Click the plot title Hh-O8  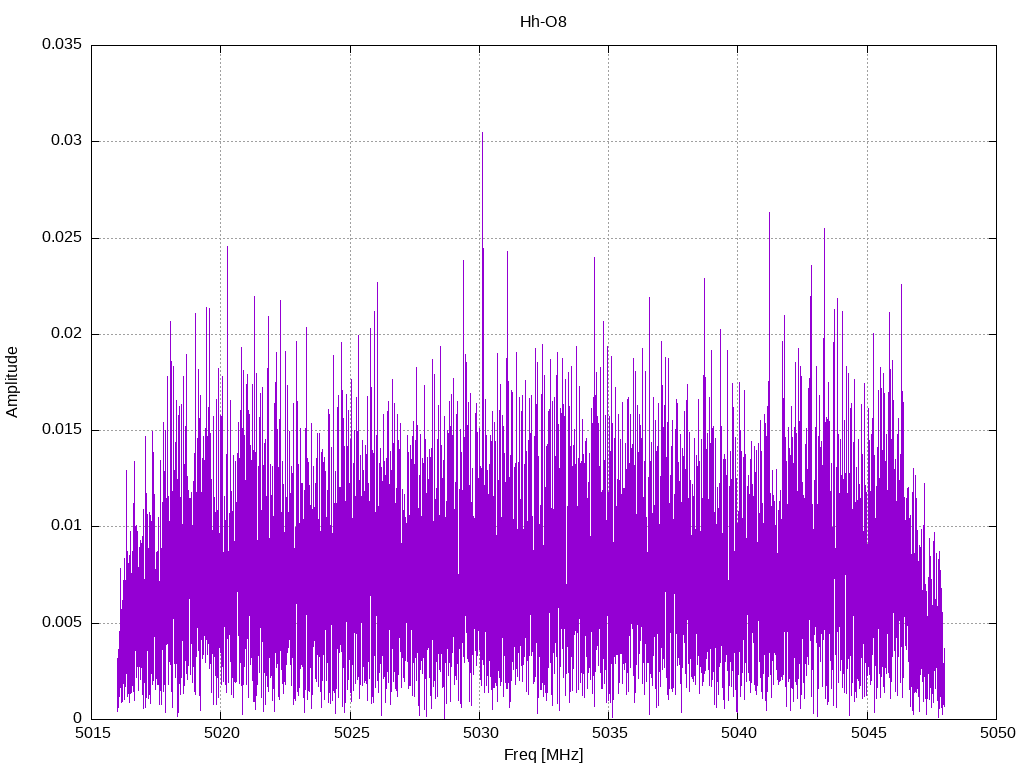(543, 21)
